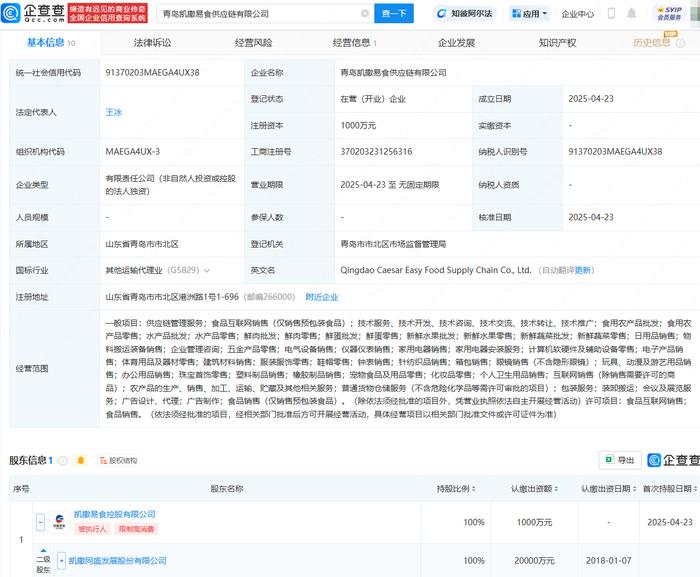Switch to the 法律诉讼 tab
The width and height of the screenshot is (700, 577).
(152, 43)
